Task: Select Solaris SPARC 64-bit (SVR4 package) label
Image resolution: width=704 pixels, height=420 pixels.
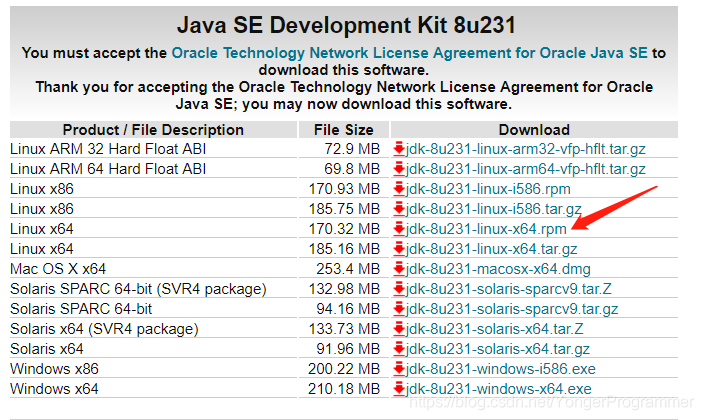Action: coord(138,289)
